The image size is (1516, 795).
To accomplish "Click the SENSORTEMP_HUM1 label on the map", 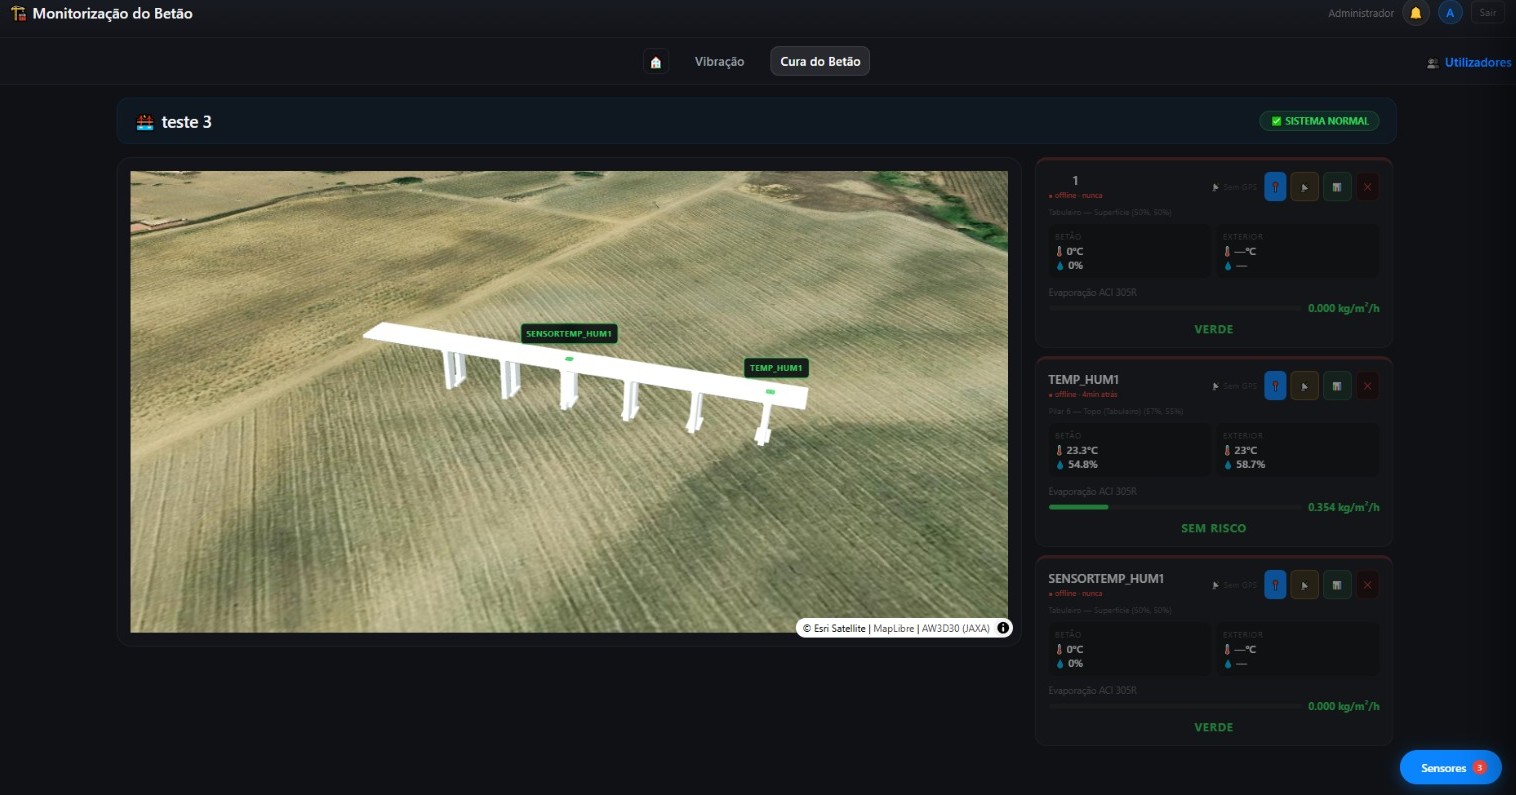I will [569, 334].
